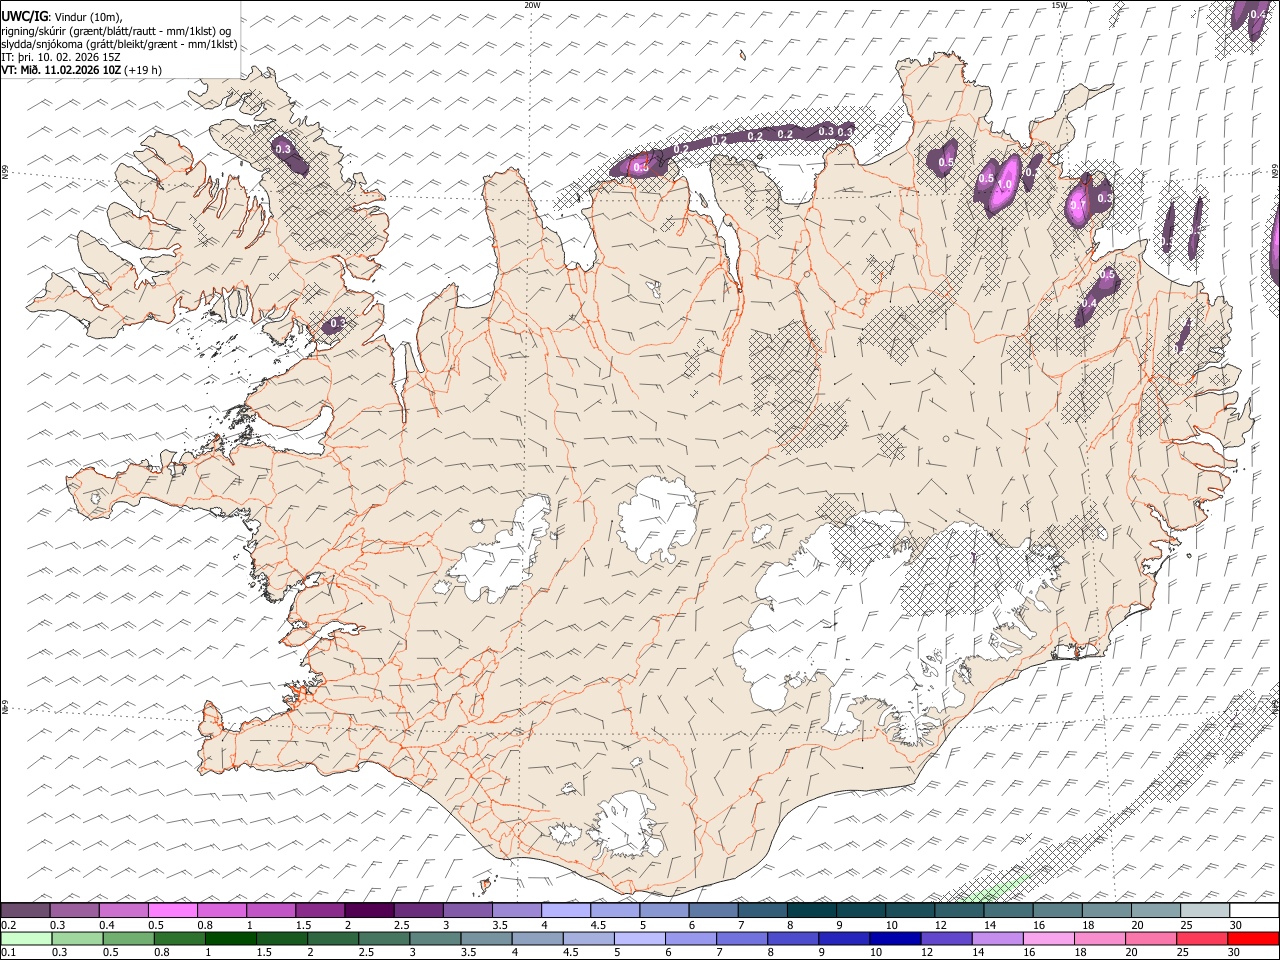Click the 0.5 bright pink swatch in upper legend
The image size is (1280, 960).
tap(172, 910)
